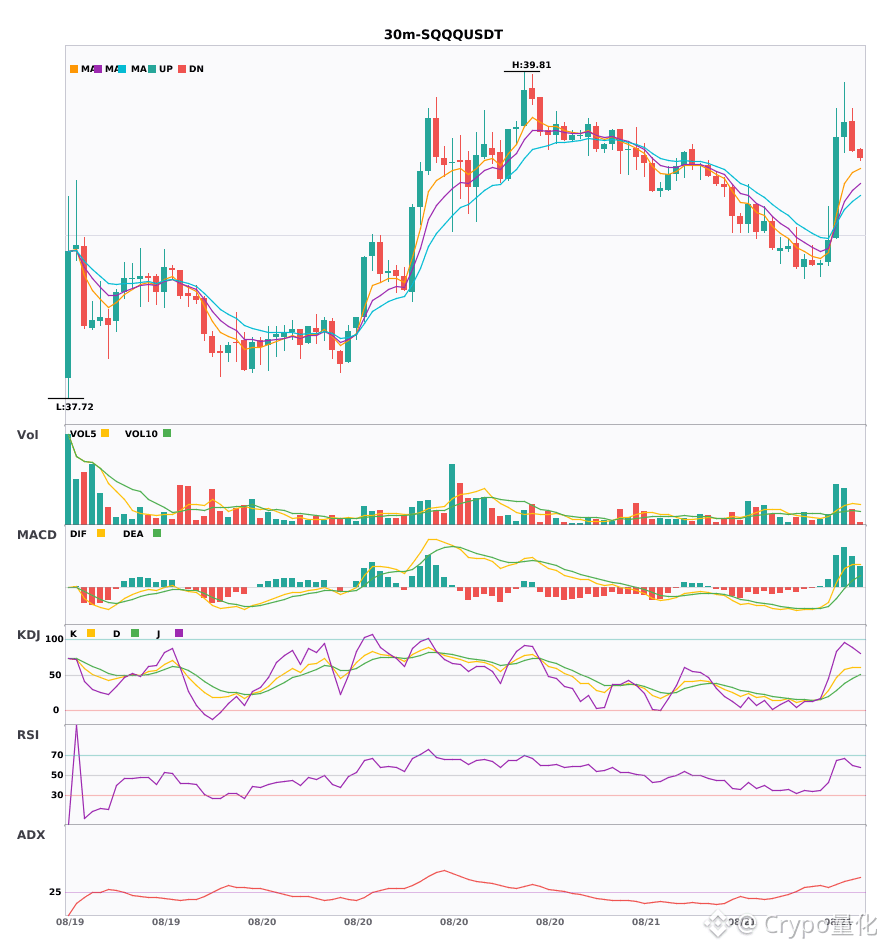Select the green D line swatch
The height and width of the screenshot is (950, 885).
[135, 633]
